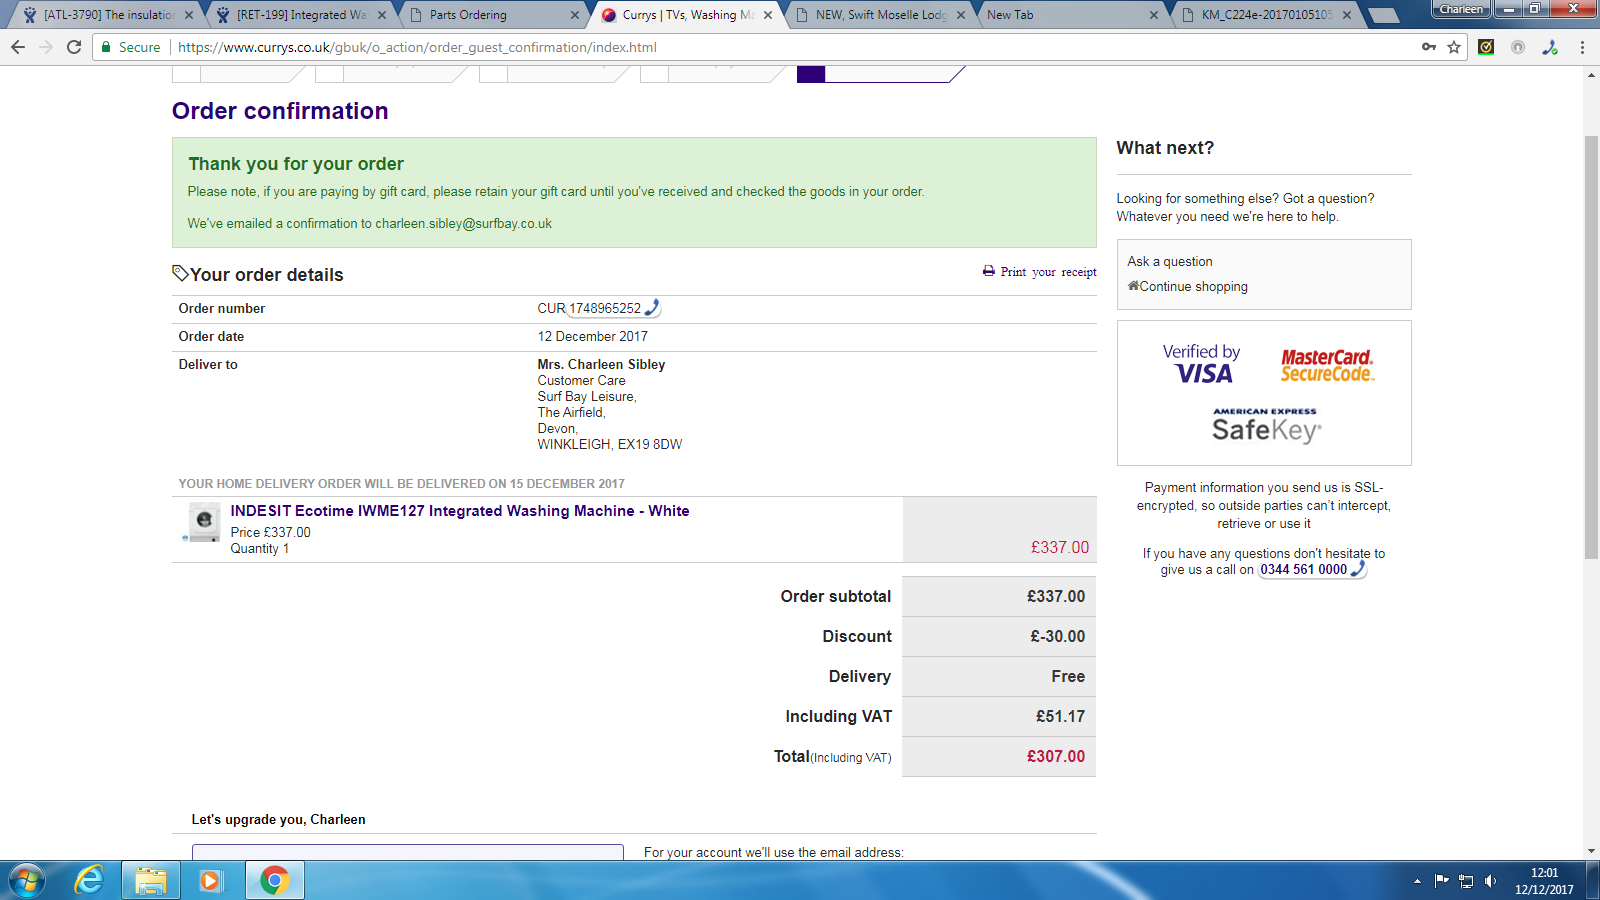
Task: Click the volume speaker tray icon
Action: [x=1490, y=881]
